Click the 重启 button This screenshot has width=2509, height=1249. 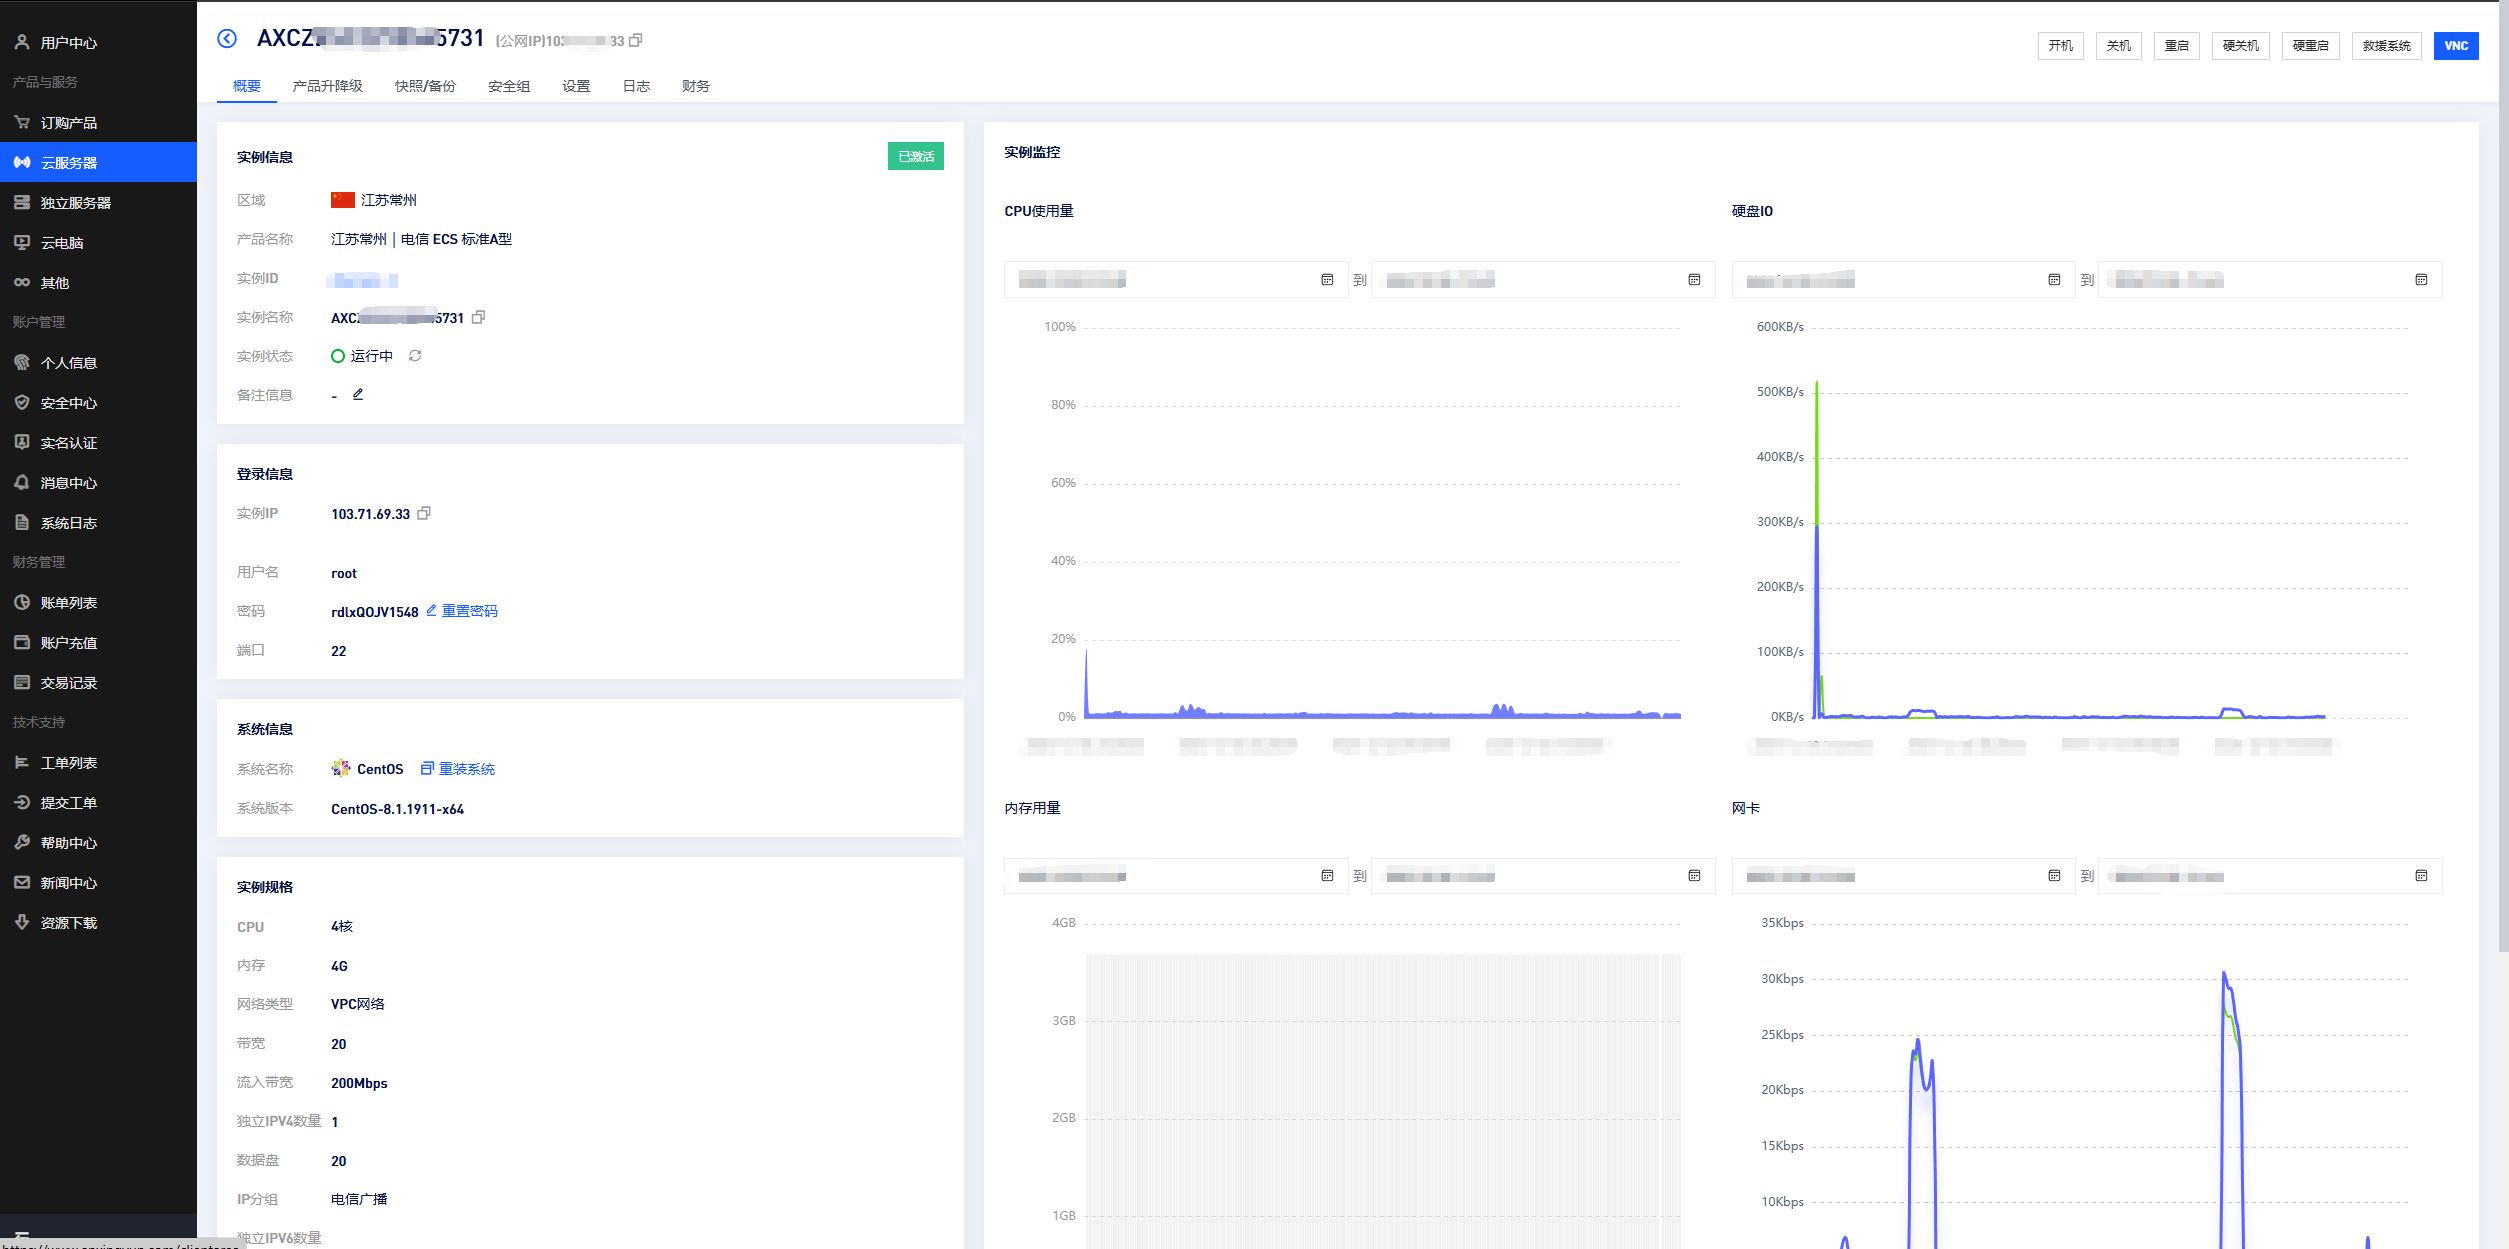pos(2177,46)
